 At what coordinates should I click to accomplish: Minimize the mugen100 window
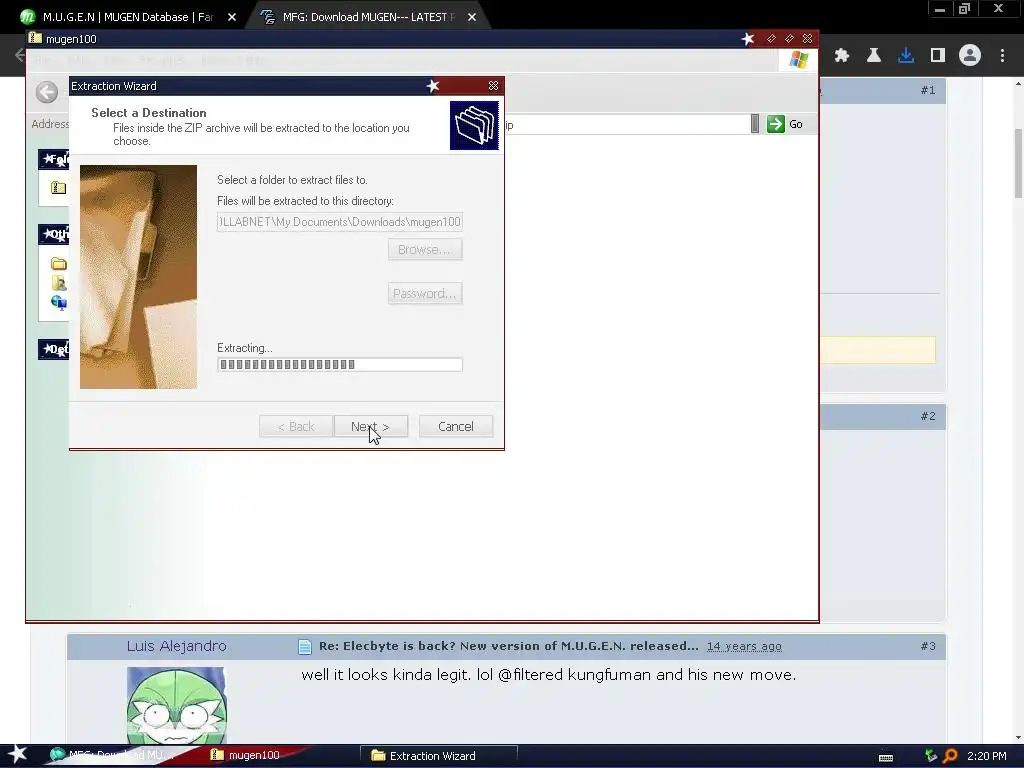(x=771, y=39)
